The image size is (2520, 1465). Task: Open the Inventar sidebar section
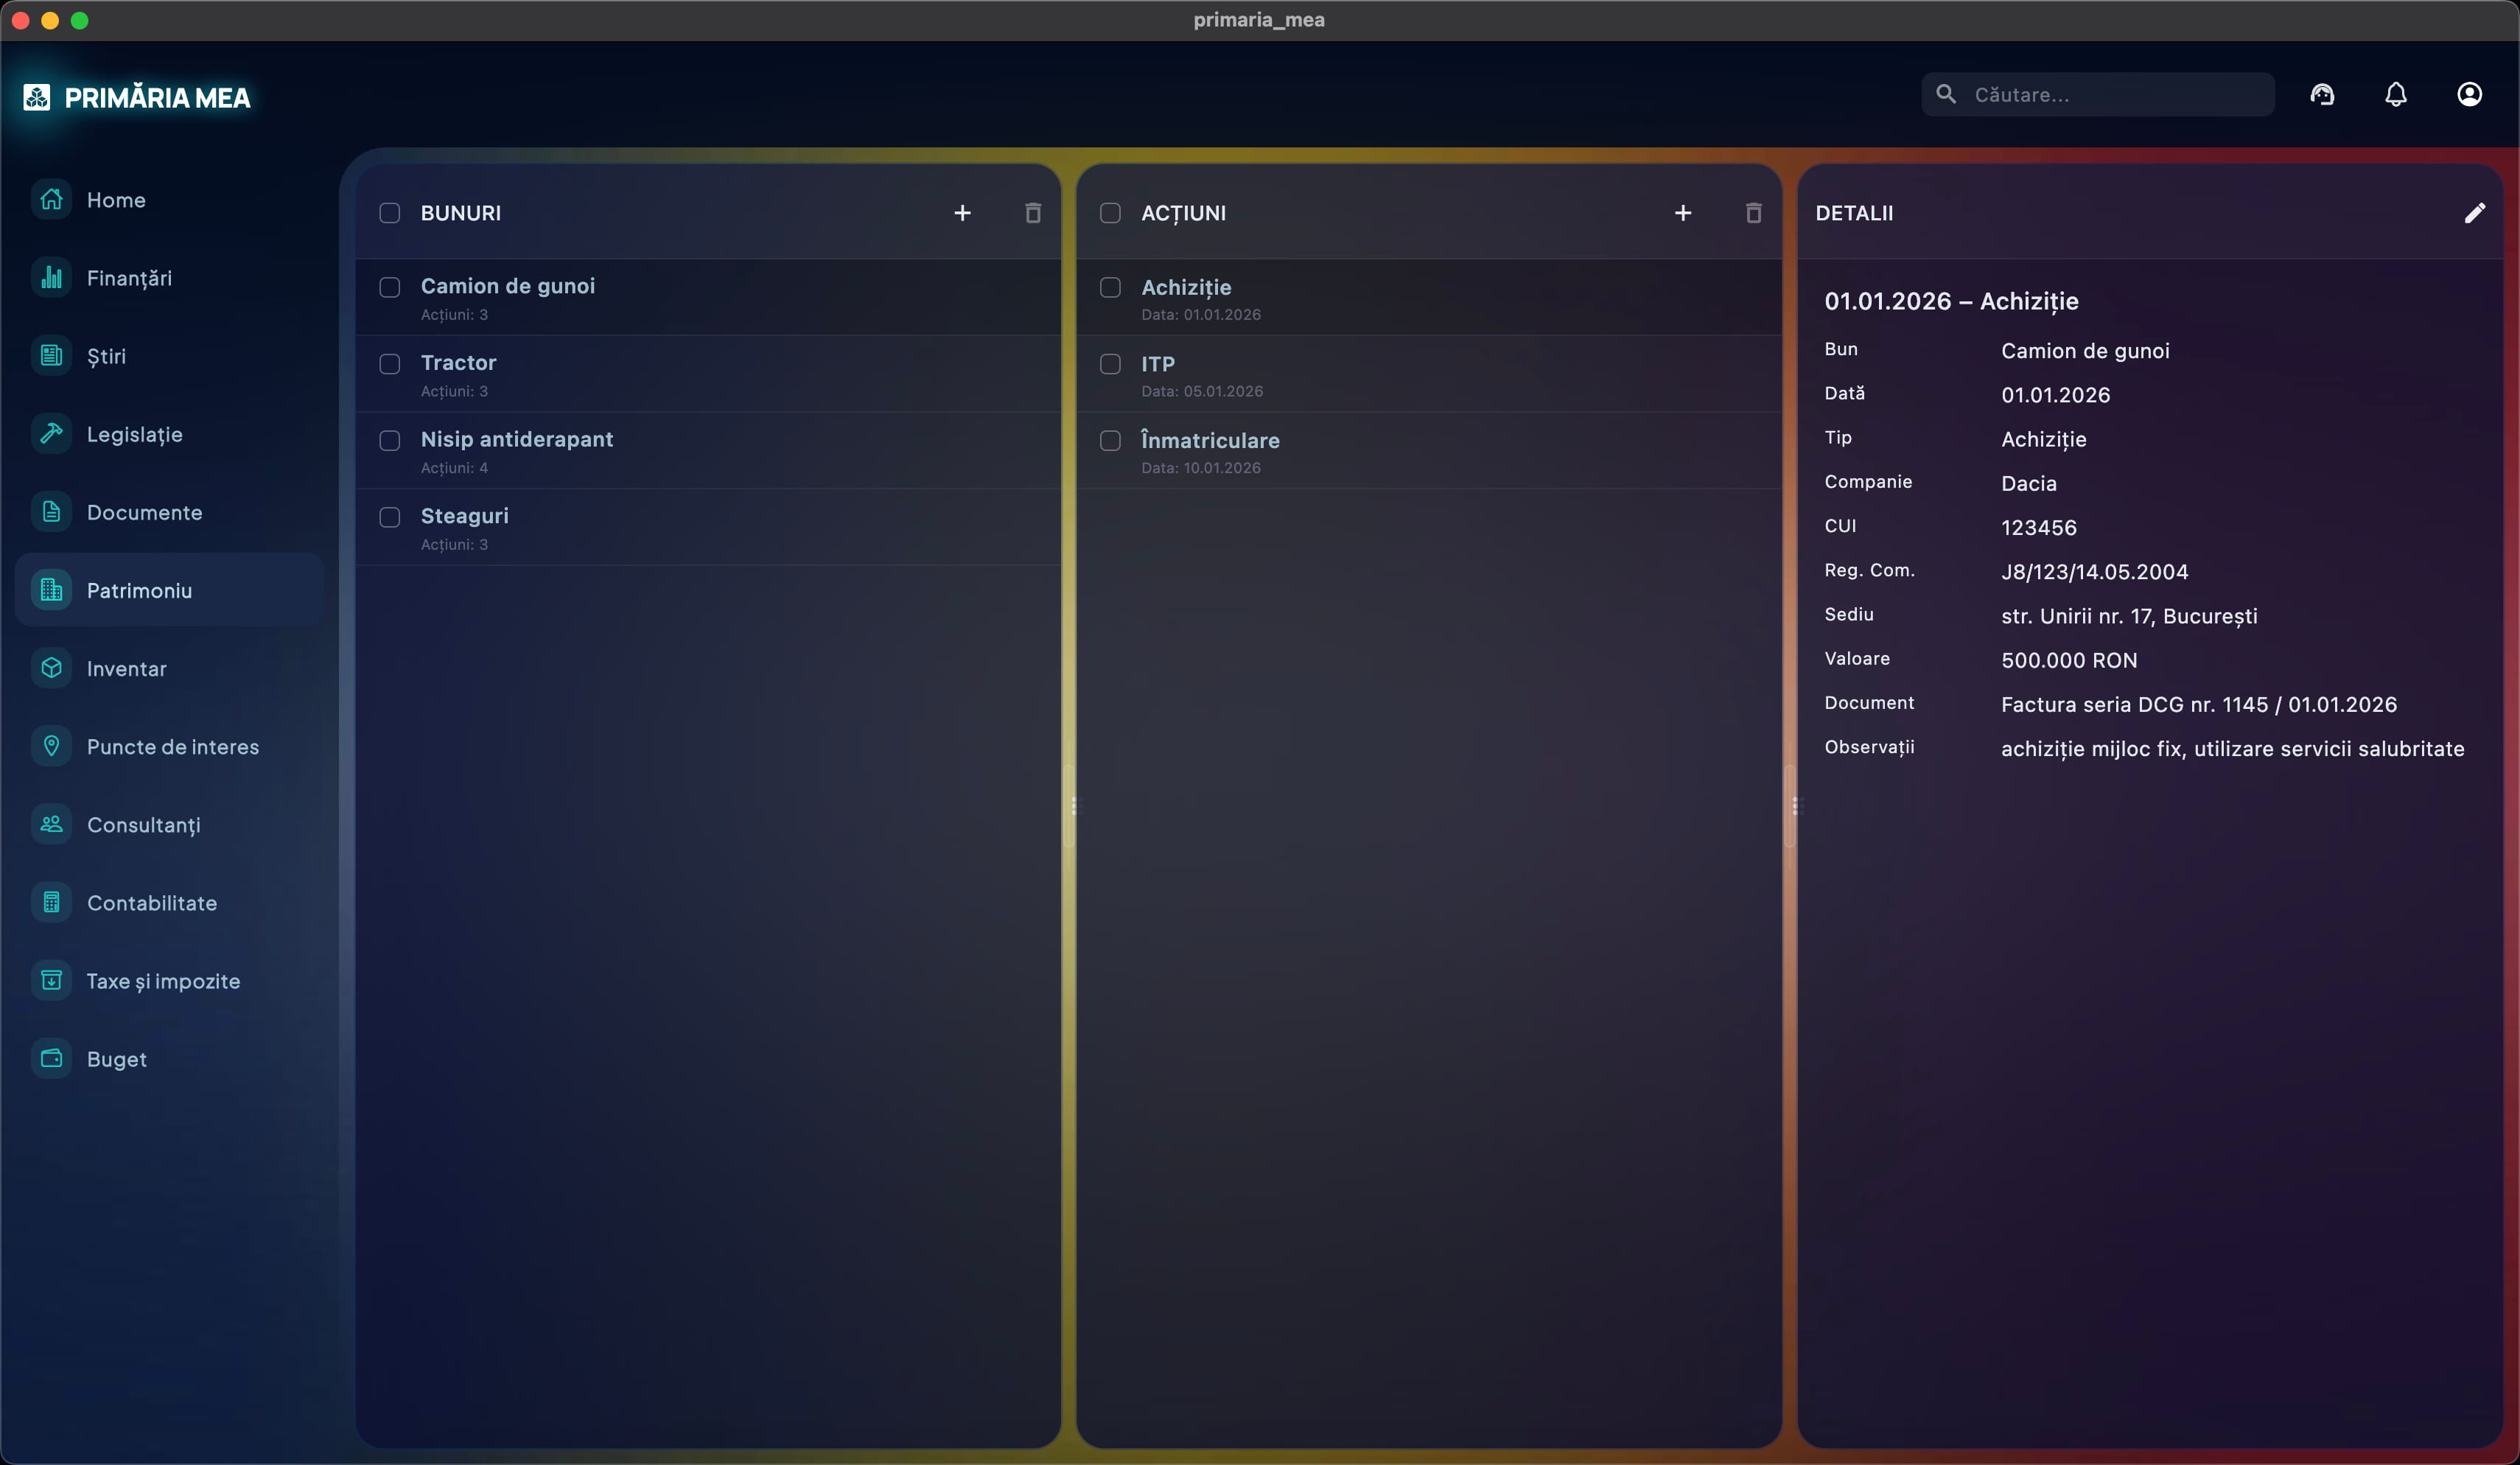click(x=127, y=668)
